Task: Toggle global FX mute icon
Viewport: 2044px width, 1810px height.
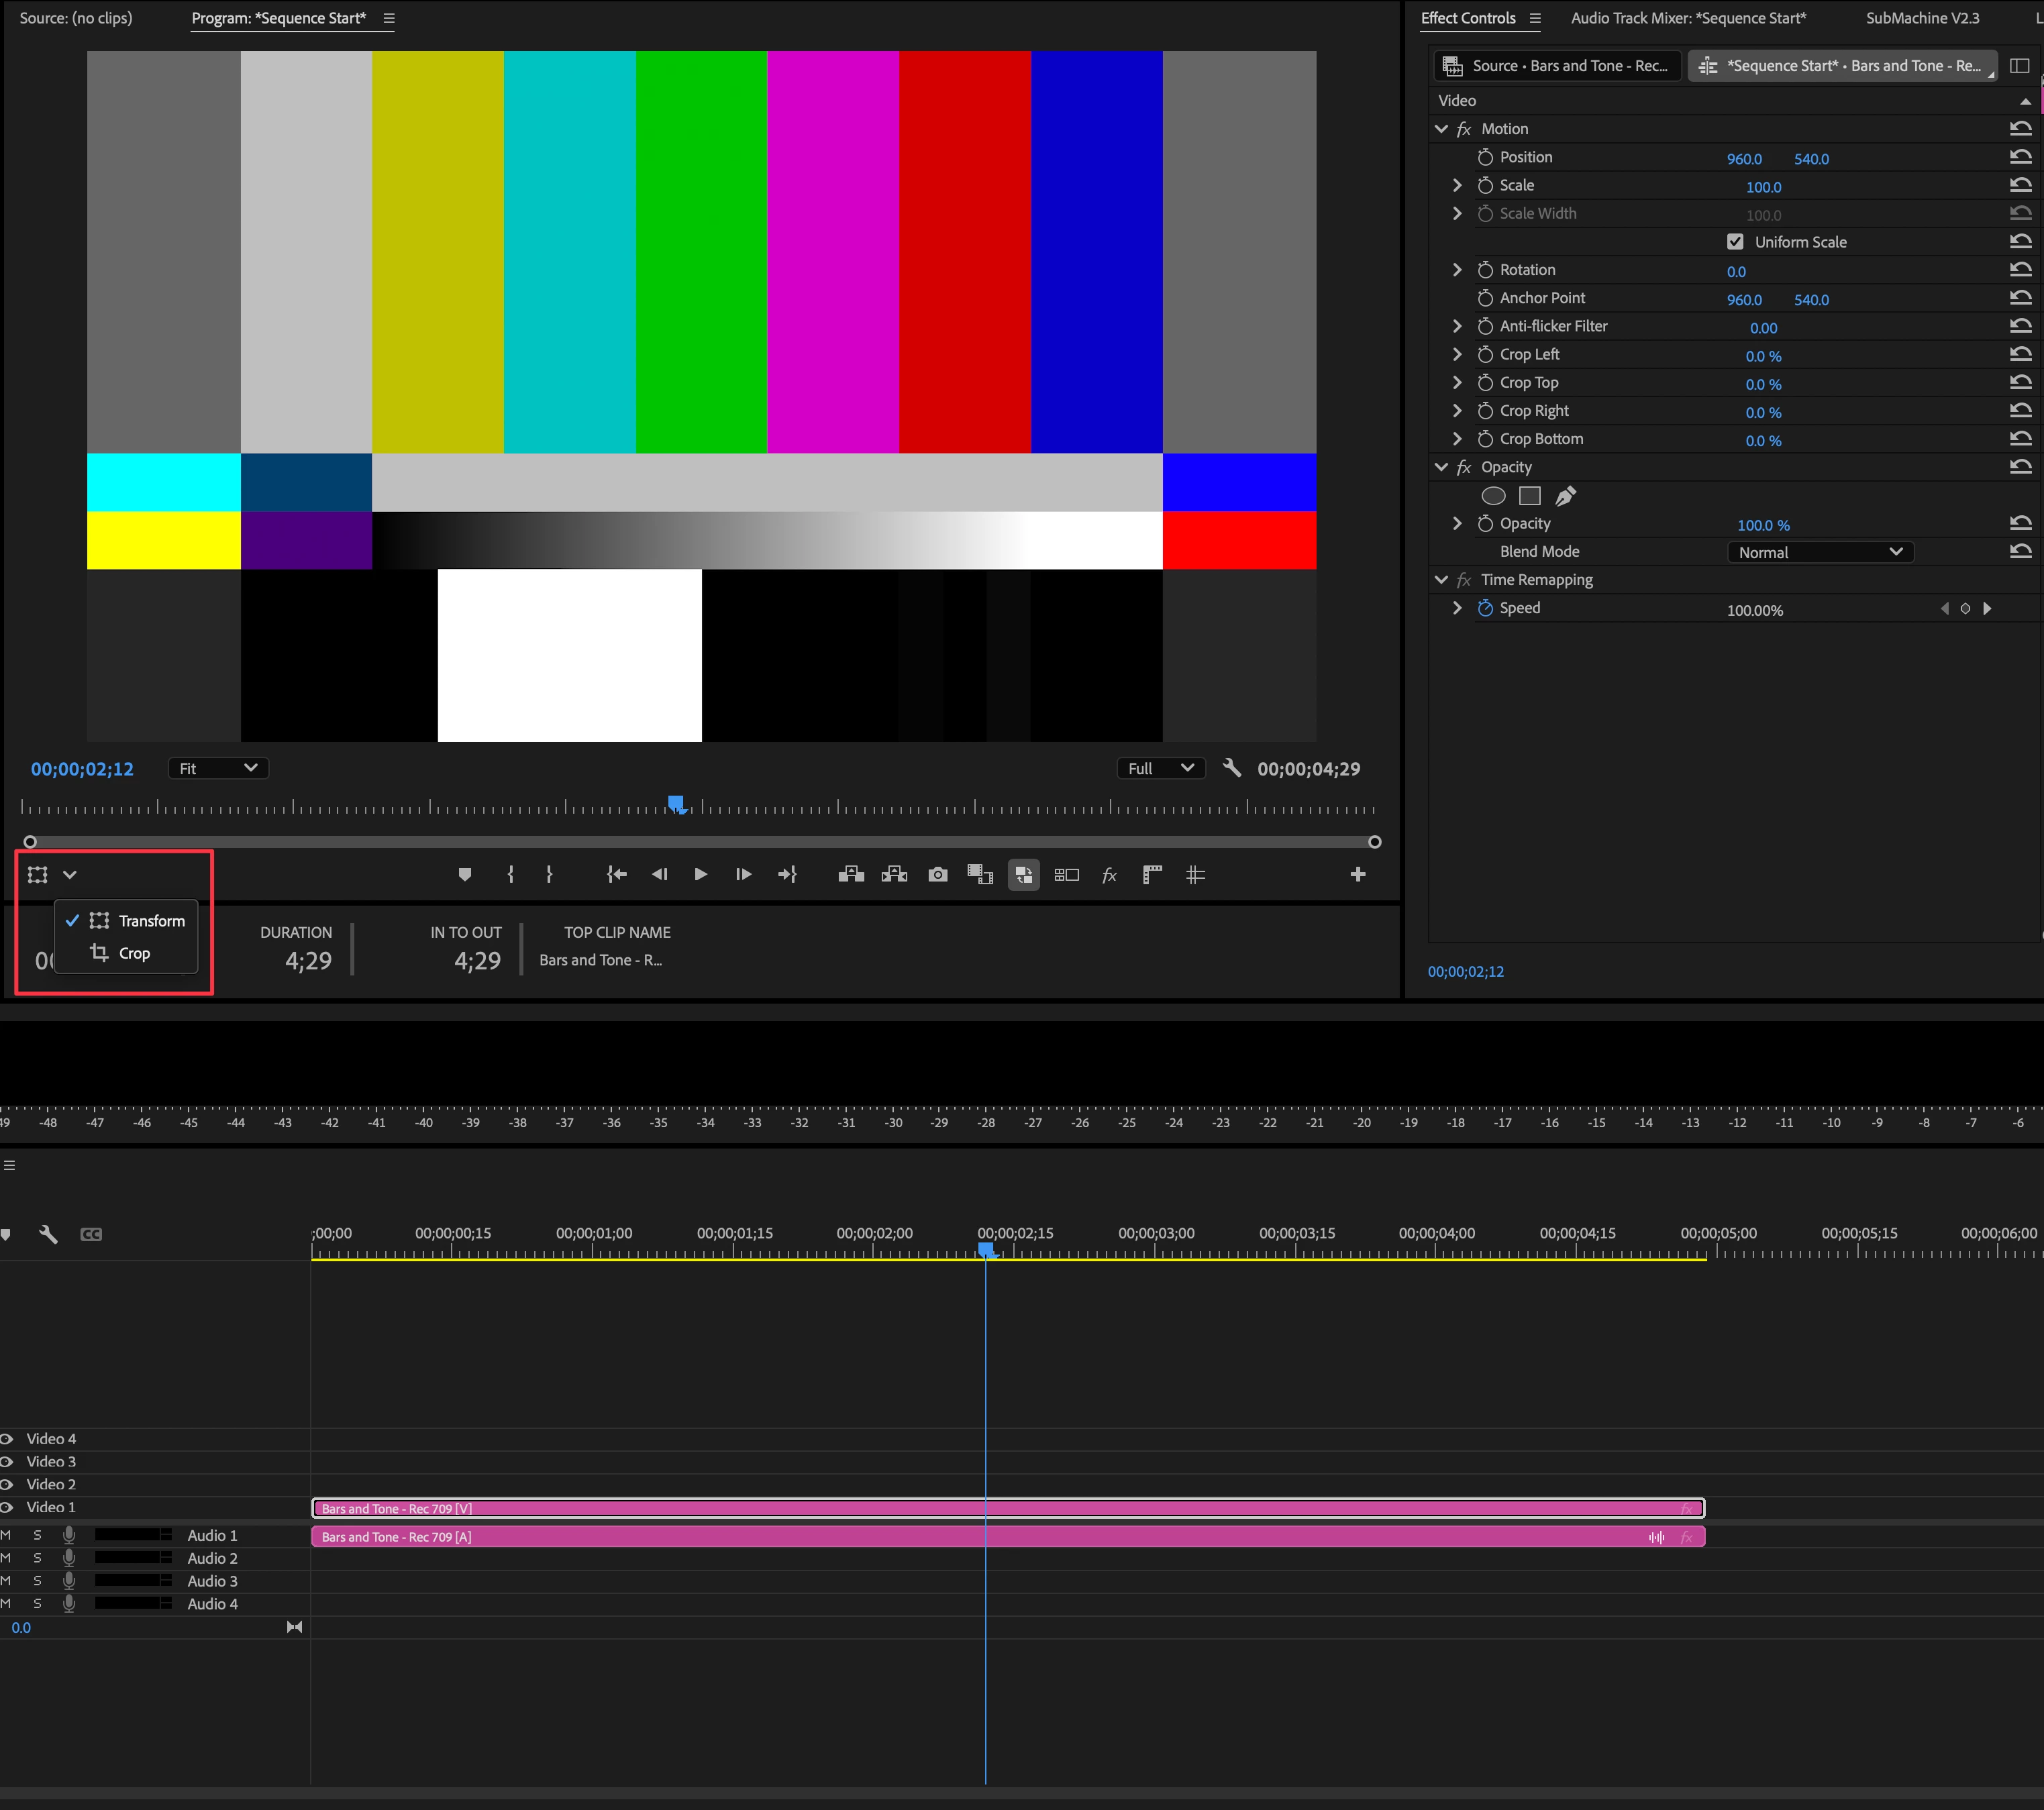Action: coord(1109,875)
